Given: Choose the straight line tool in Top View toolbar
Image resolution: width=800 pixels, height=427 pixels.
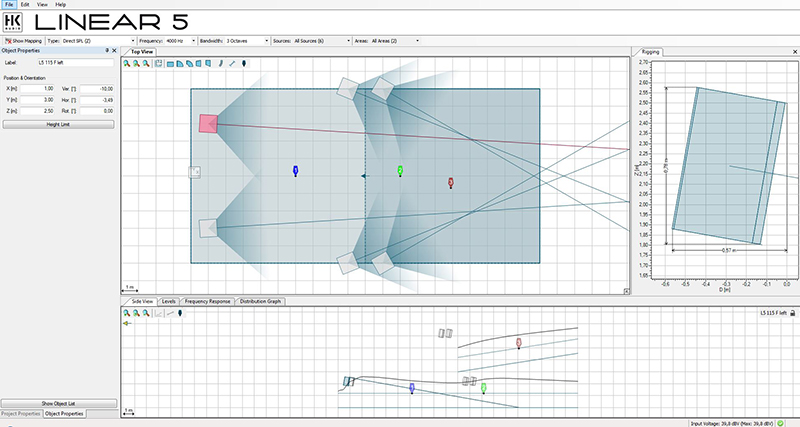Looking at the screenshot, I should (232, 64).
